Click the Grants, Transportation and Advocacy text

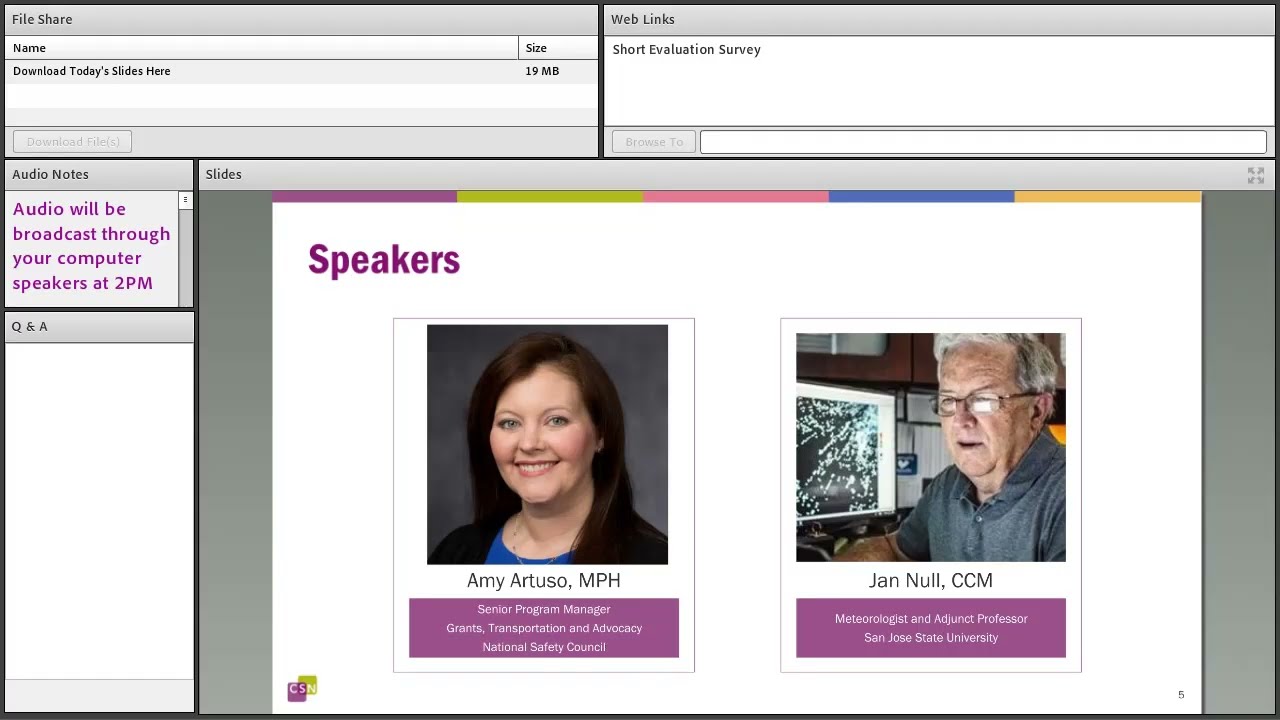click(544, 628)
